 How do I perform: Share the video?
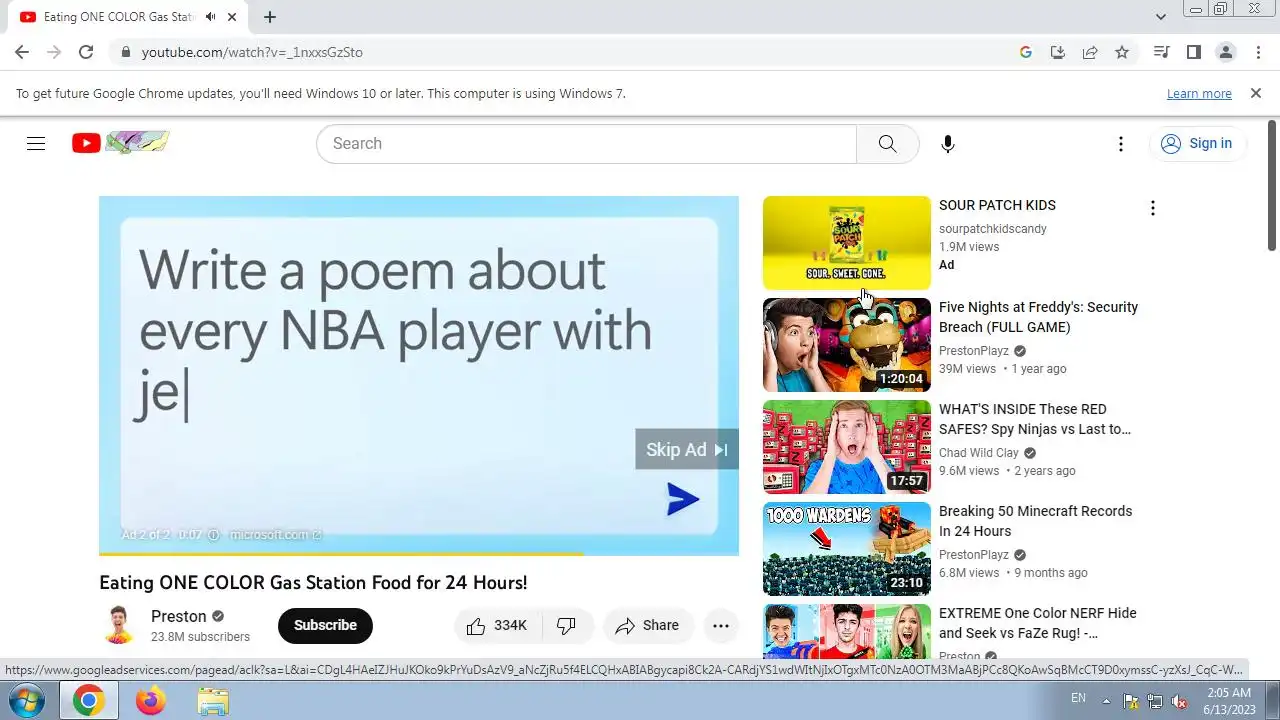click(648, 625)
